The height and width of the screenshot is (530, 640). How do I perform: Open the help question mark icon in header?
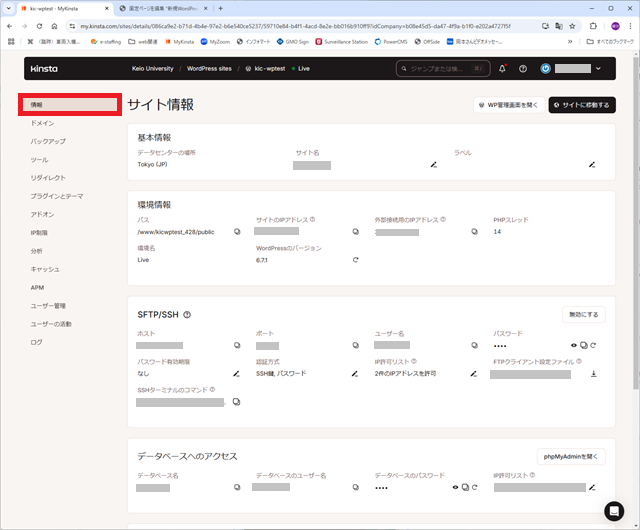point(522,69)
